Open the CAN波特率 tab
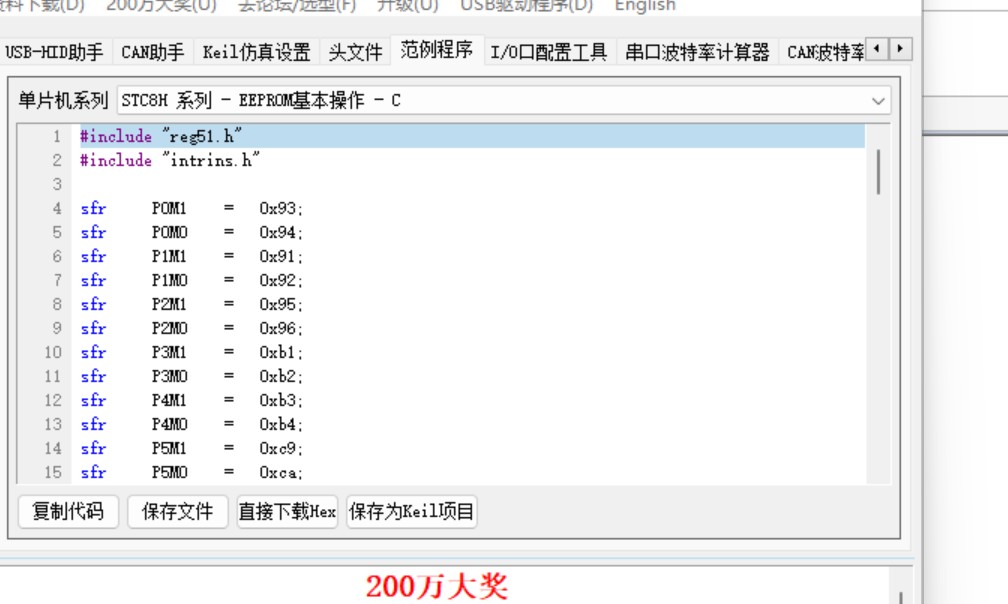The width and height of the screenshot is (1008, 604). (x=825, y=52)
